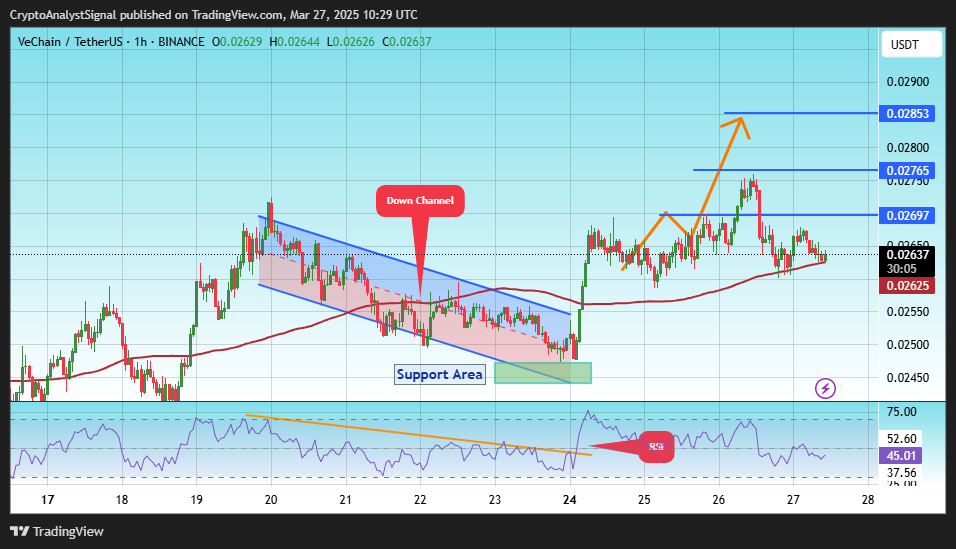Click the 37.56 RSI axis label
This screenshot has width=956, height=549.
pyautogui.click(x=901, y=473)
